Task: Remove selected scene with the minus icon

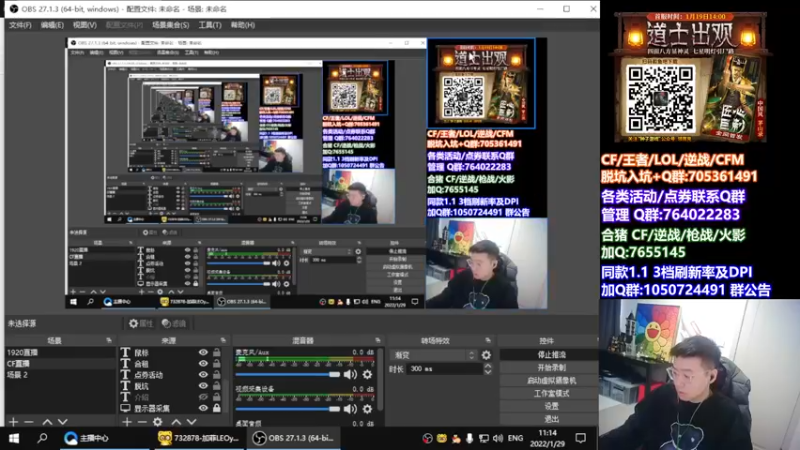Action: pyautogui.click(x=29, y=422)
